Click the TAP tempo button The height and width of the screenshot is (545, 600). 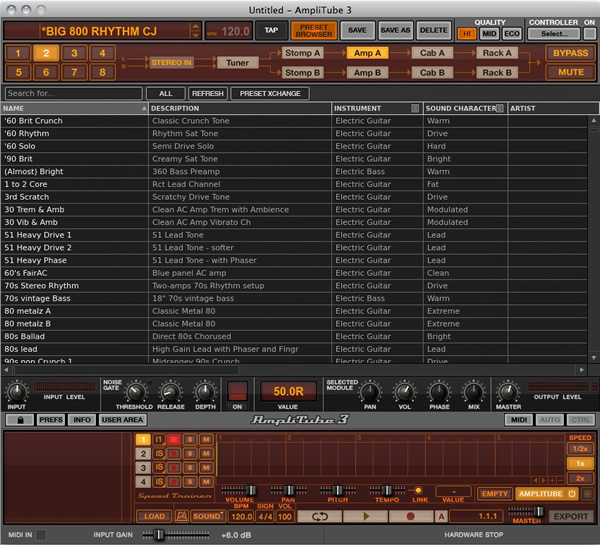(271, 30)
